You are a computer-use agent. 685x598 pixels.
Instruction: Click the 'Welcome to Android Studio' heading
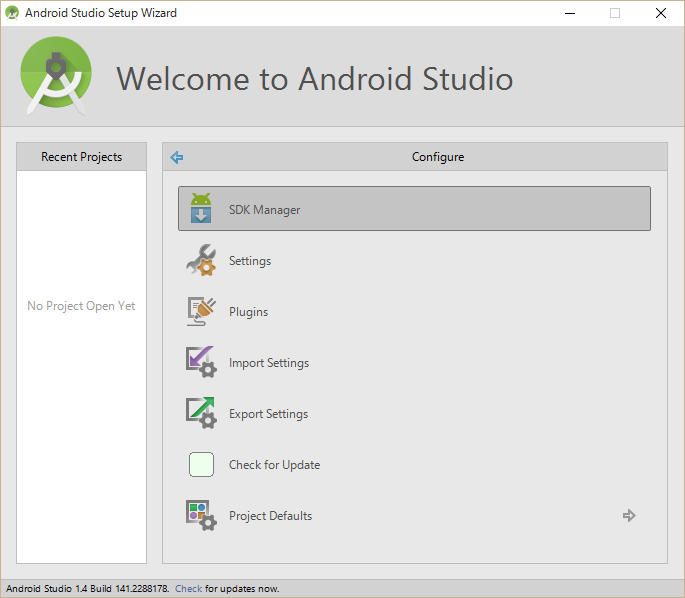[x=315, y=79]
